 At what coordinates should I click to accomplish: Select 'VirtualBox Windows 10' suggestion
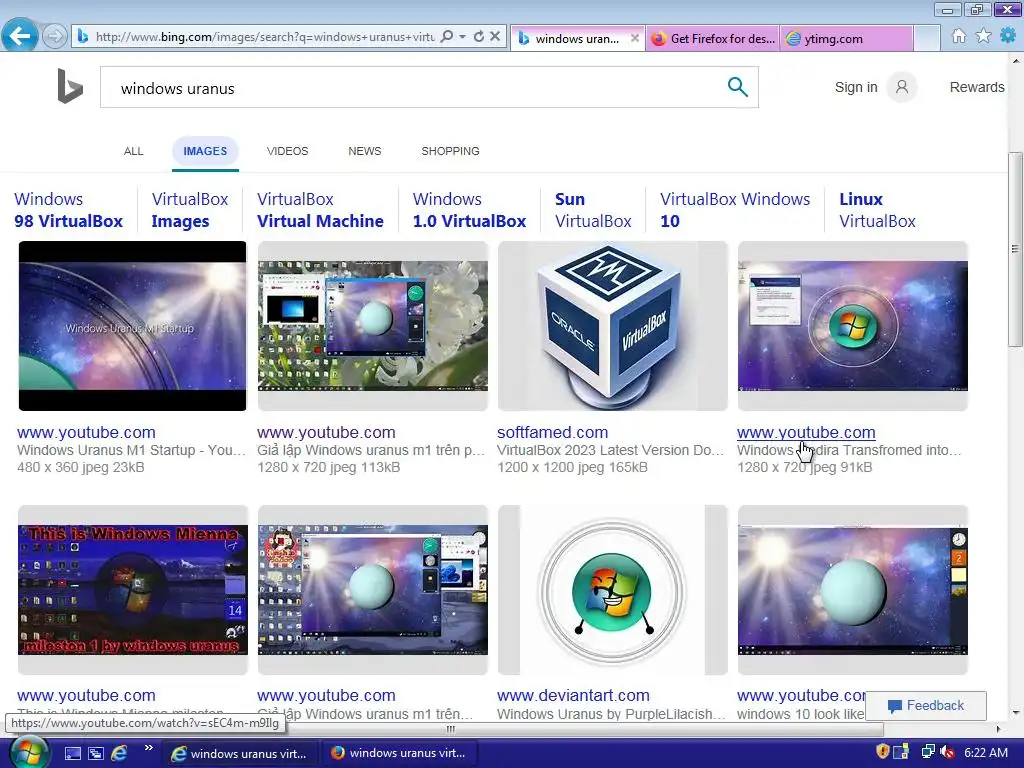click(x=735, y=210)
